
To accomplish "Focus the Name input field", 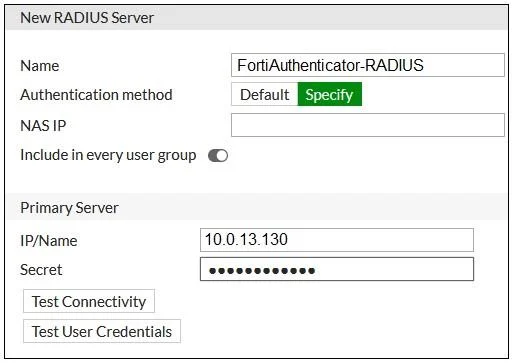I will point(368,65).
